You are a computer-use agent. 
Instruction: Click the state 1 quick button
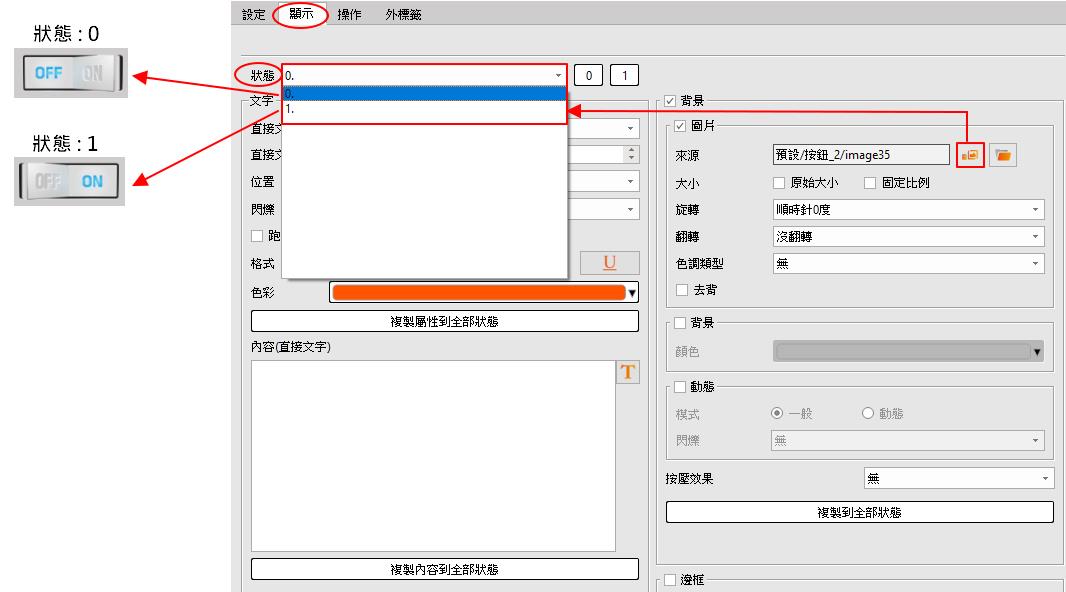(625, 75)
